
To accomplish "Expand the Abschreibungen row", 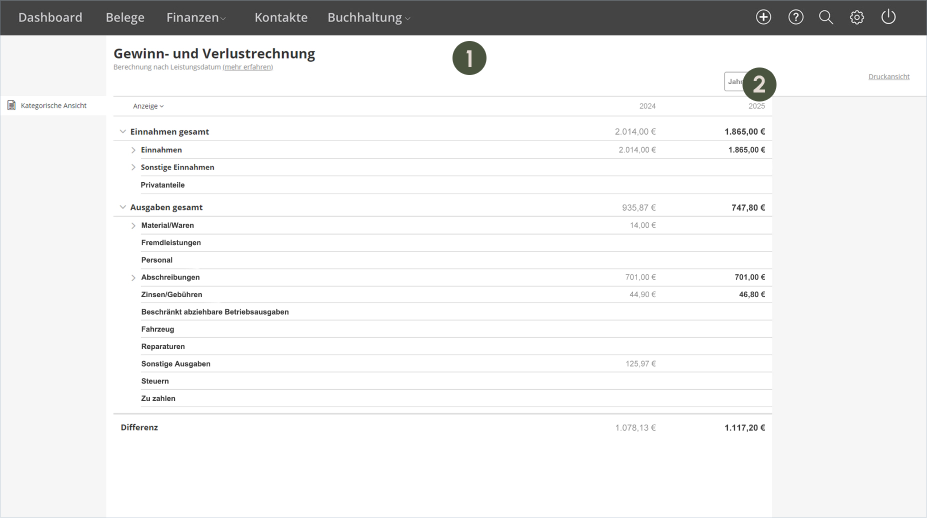I will tap(133, 277).
